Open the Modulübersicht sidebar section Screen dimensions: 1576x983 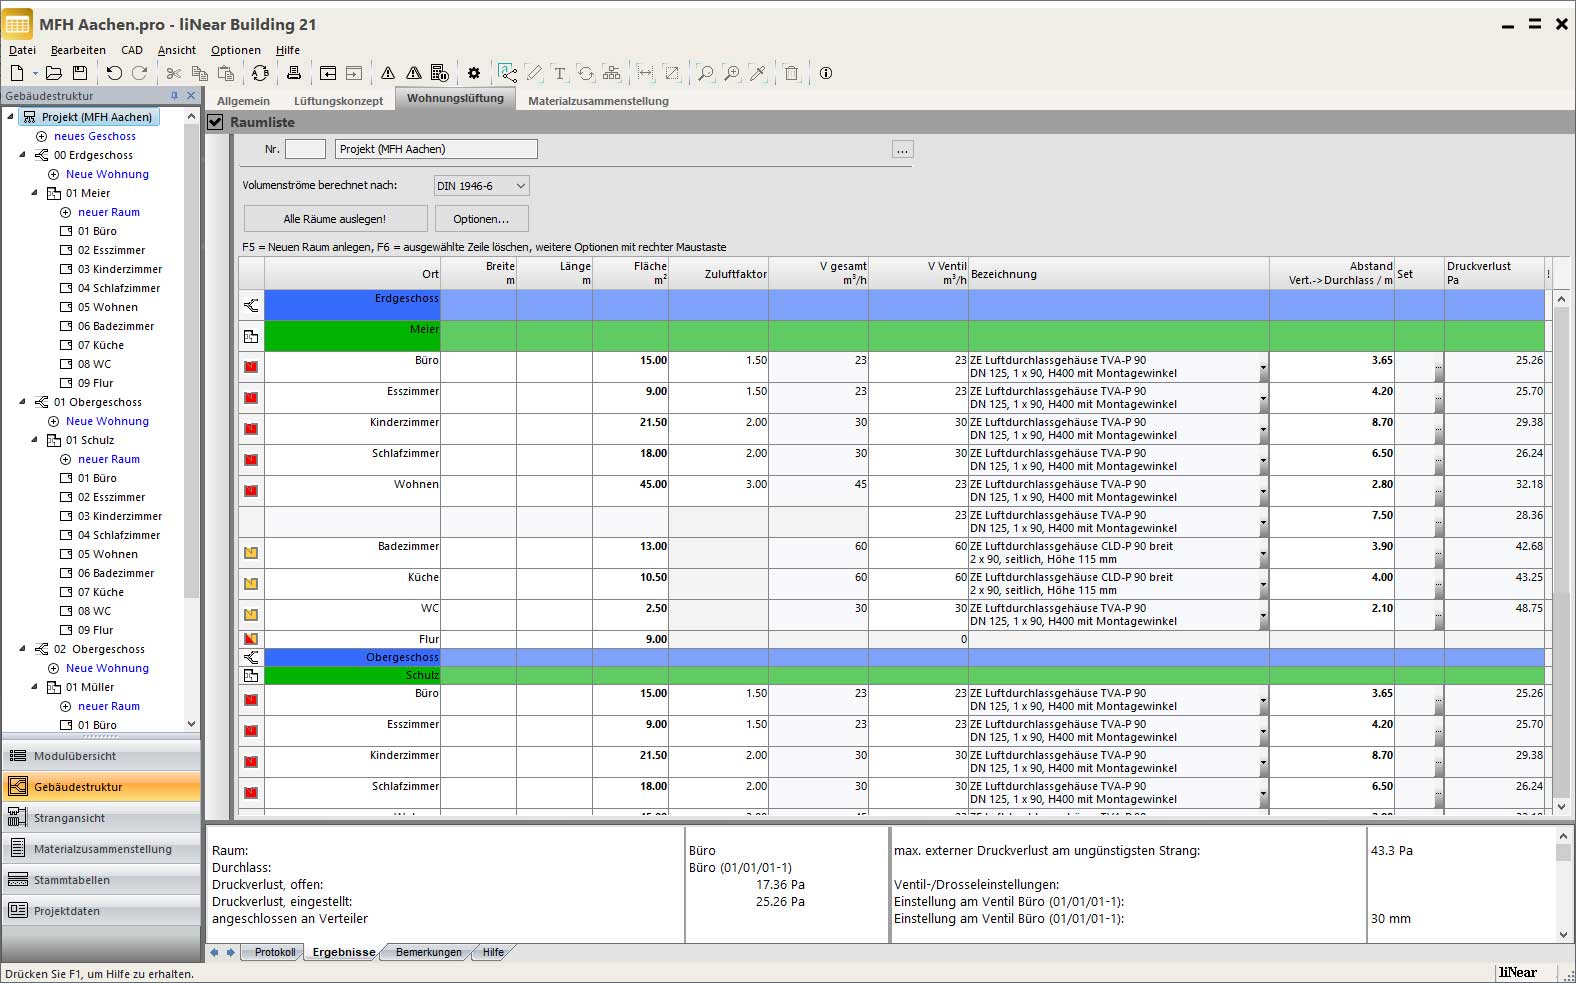(101, 756)
